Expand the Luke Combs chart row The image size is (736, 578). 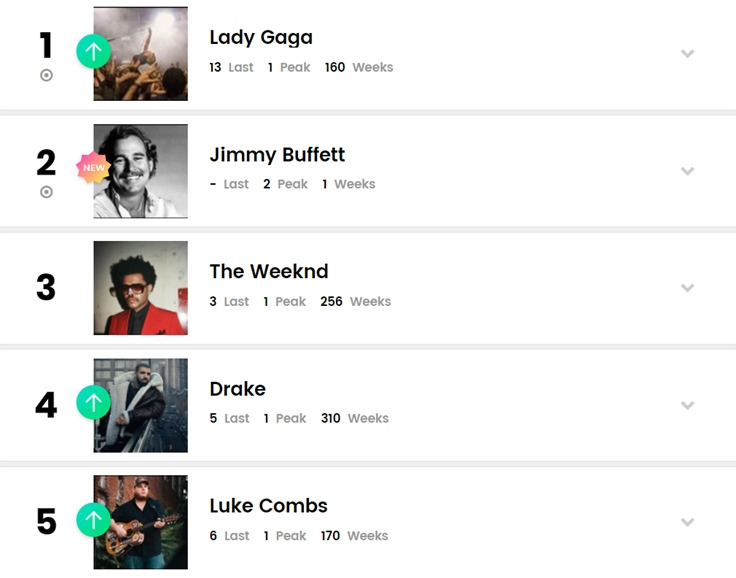(x=687, y=522)
